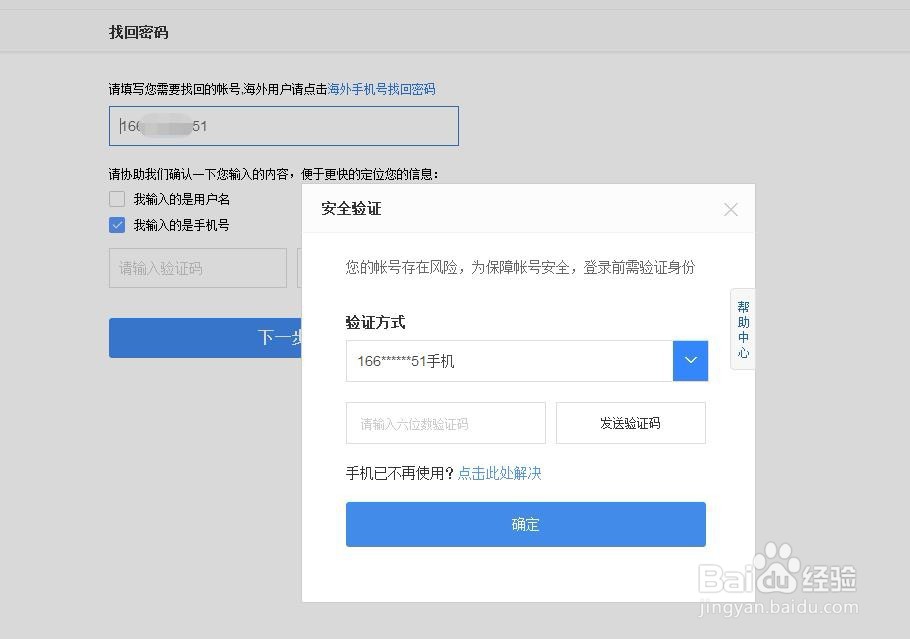
Task: Click the 下一步 button
Action: click(205, 337)
